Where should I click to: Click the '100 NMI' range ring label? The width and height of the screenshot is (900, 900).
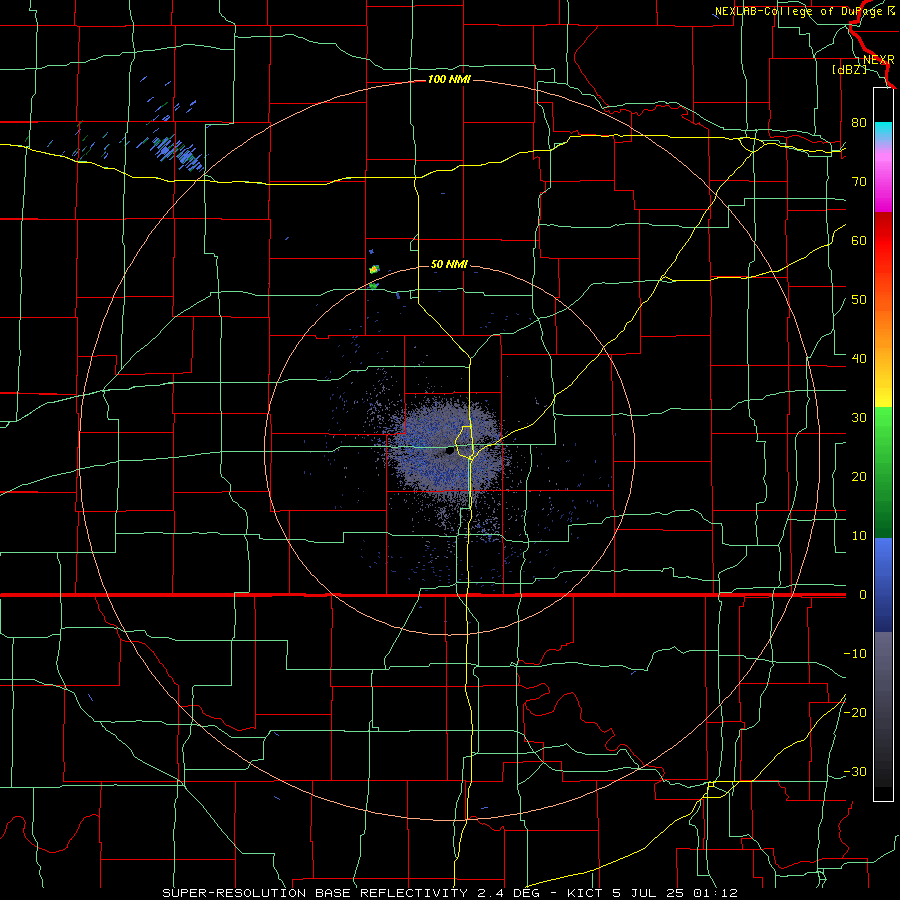[449, 79]
